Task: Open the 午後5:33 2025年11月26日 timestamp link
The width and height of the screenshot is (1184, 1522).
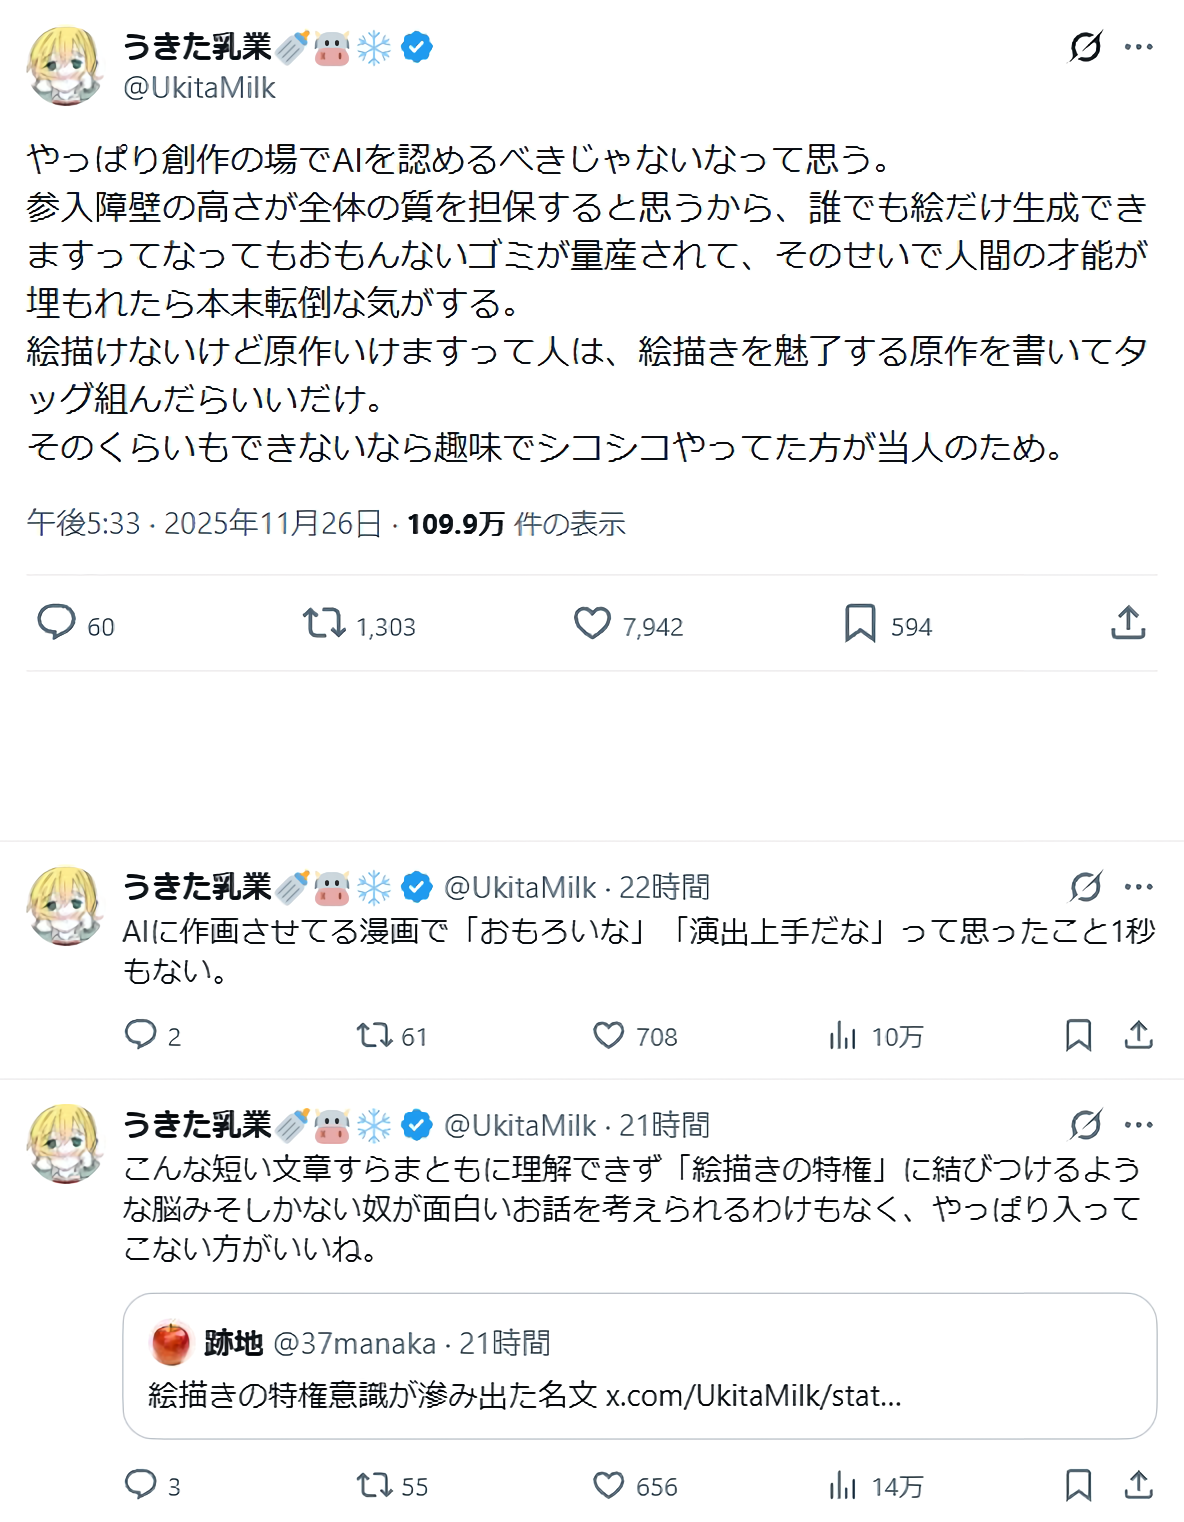Action: pyautogui.click(x=204, y=524)
